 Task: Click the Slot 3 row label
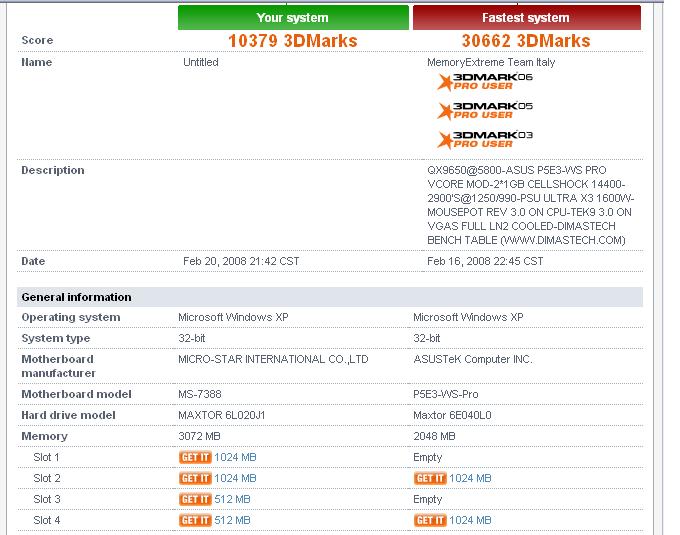pos(46,499)
